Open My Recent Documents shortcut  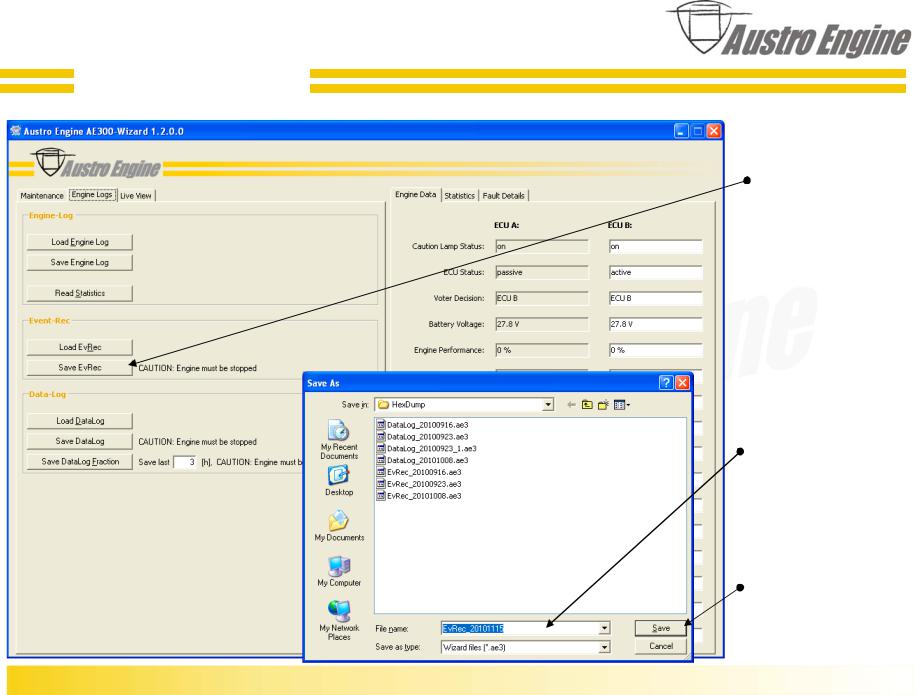click(338, 439)
